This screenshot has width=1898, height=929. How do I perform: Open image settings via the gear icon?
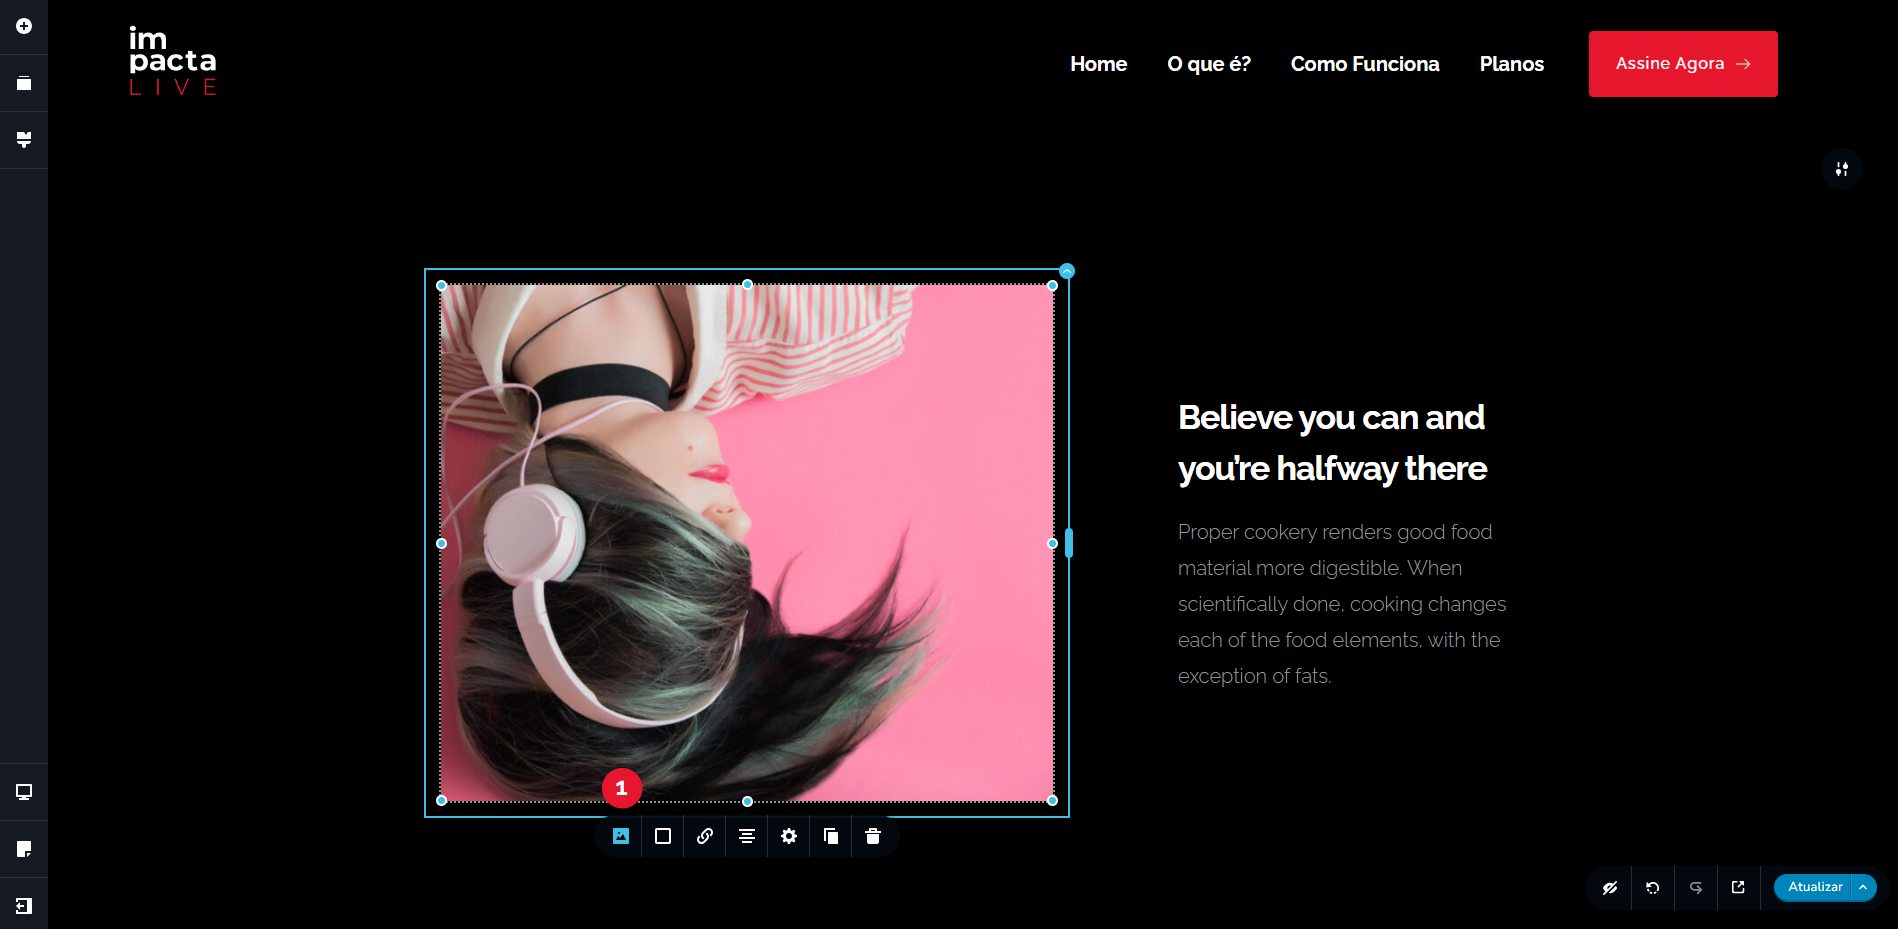(789, 836)
